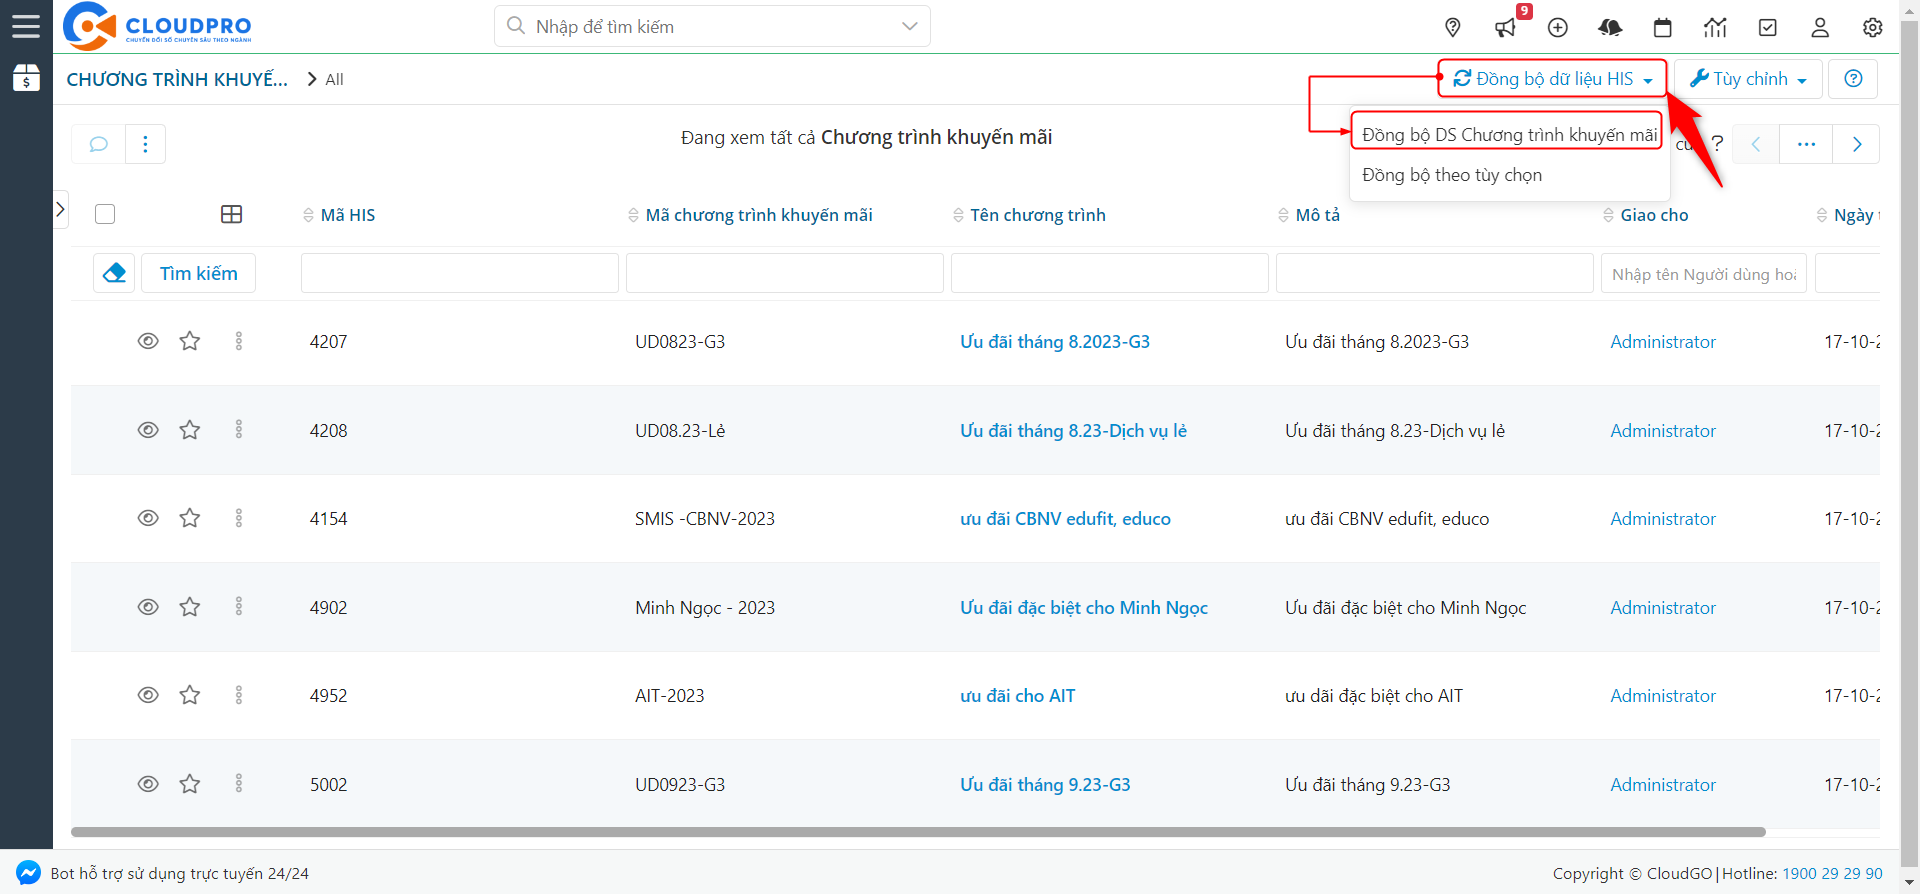Go to the previous page arrow
This screenshot has width=1920, height=894.
(1756, 144)
